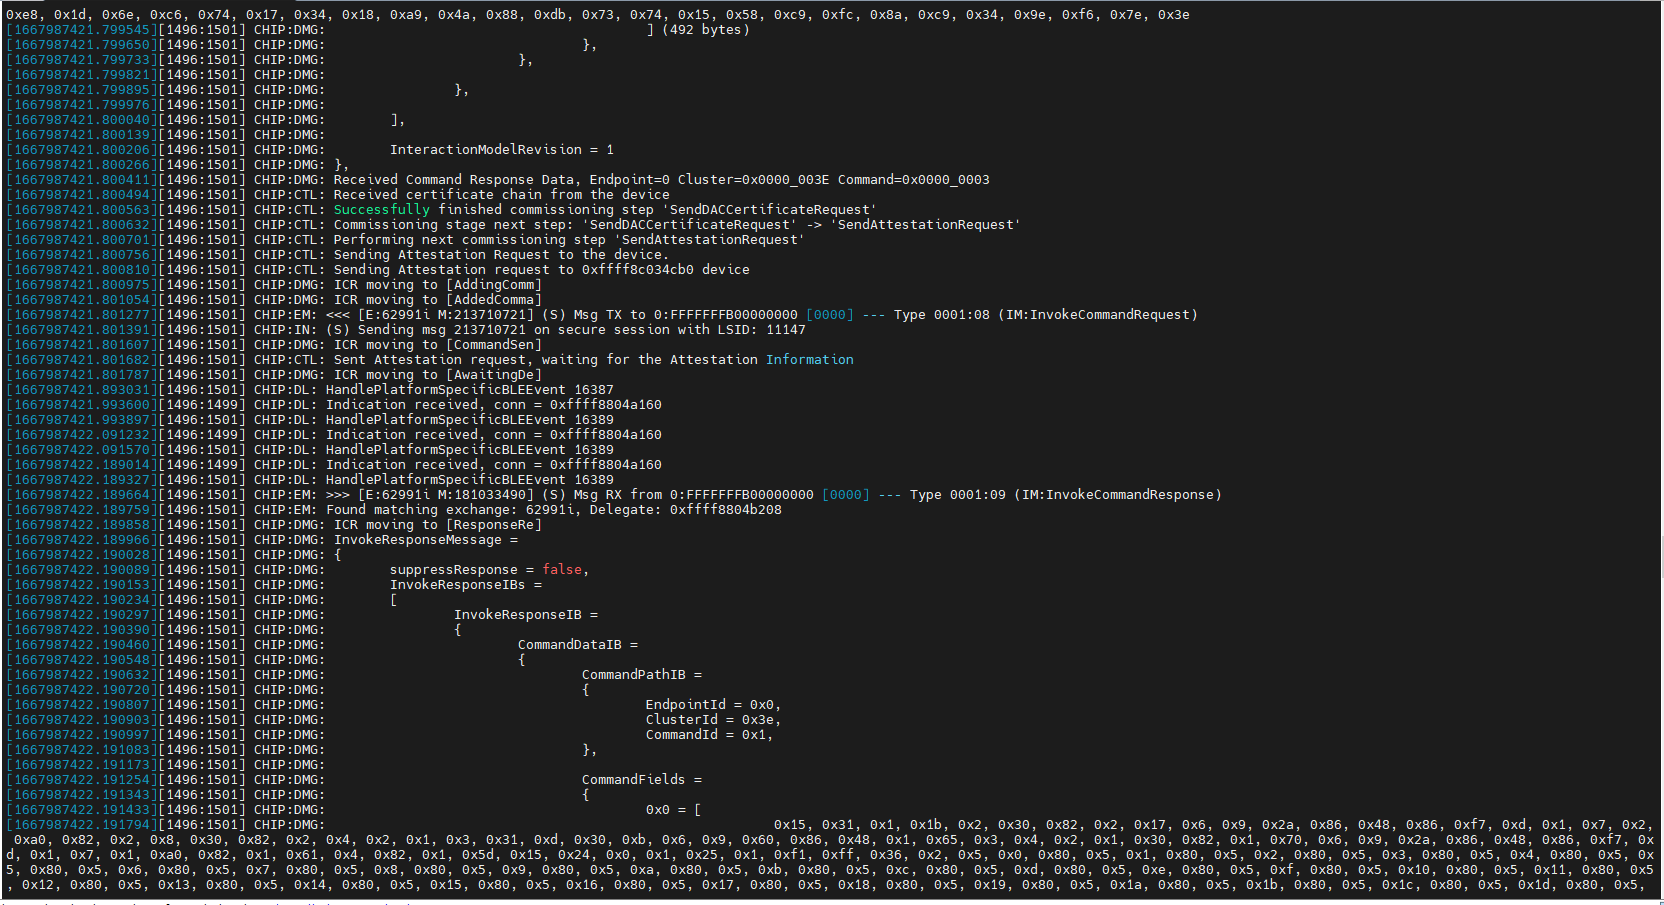The image size is (1664, 905).
Task: Select 'SendDACCertificateRequest' in the finished commissioning step line
Action: coord(770,210)
